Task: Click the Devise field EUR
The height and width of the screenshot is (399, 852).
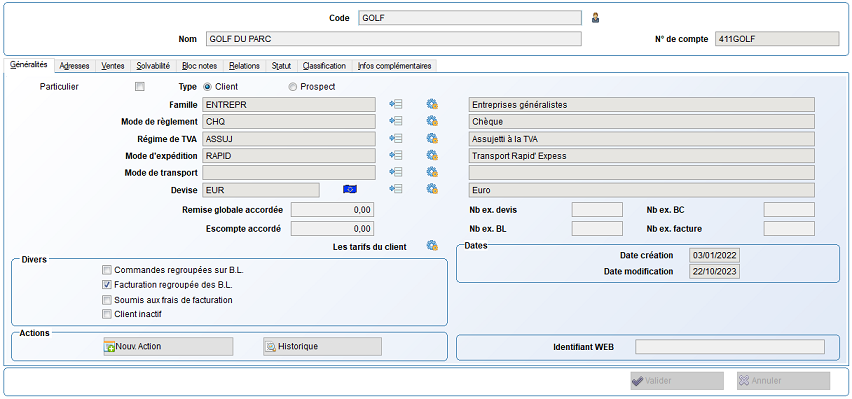Action: [260, 189]
